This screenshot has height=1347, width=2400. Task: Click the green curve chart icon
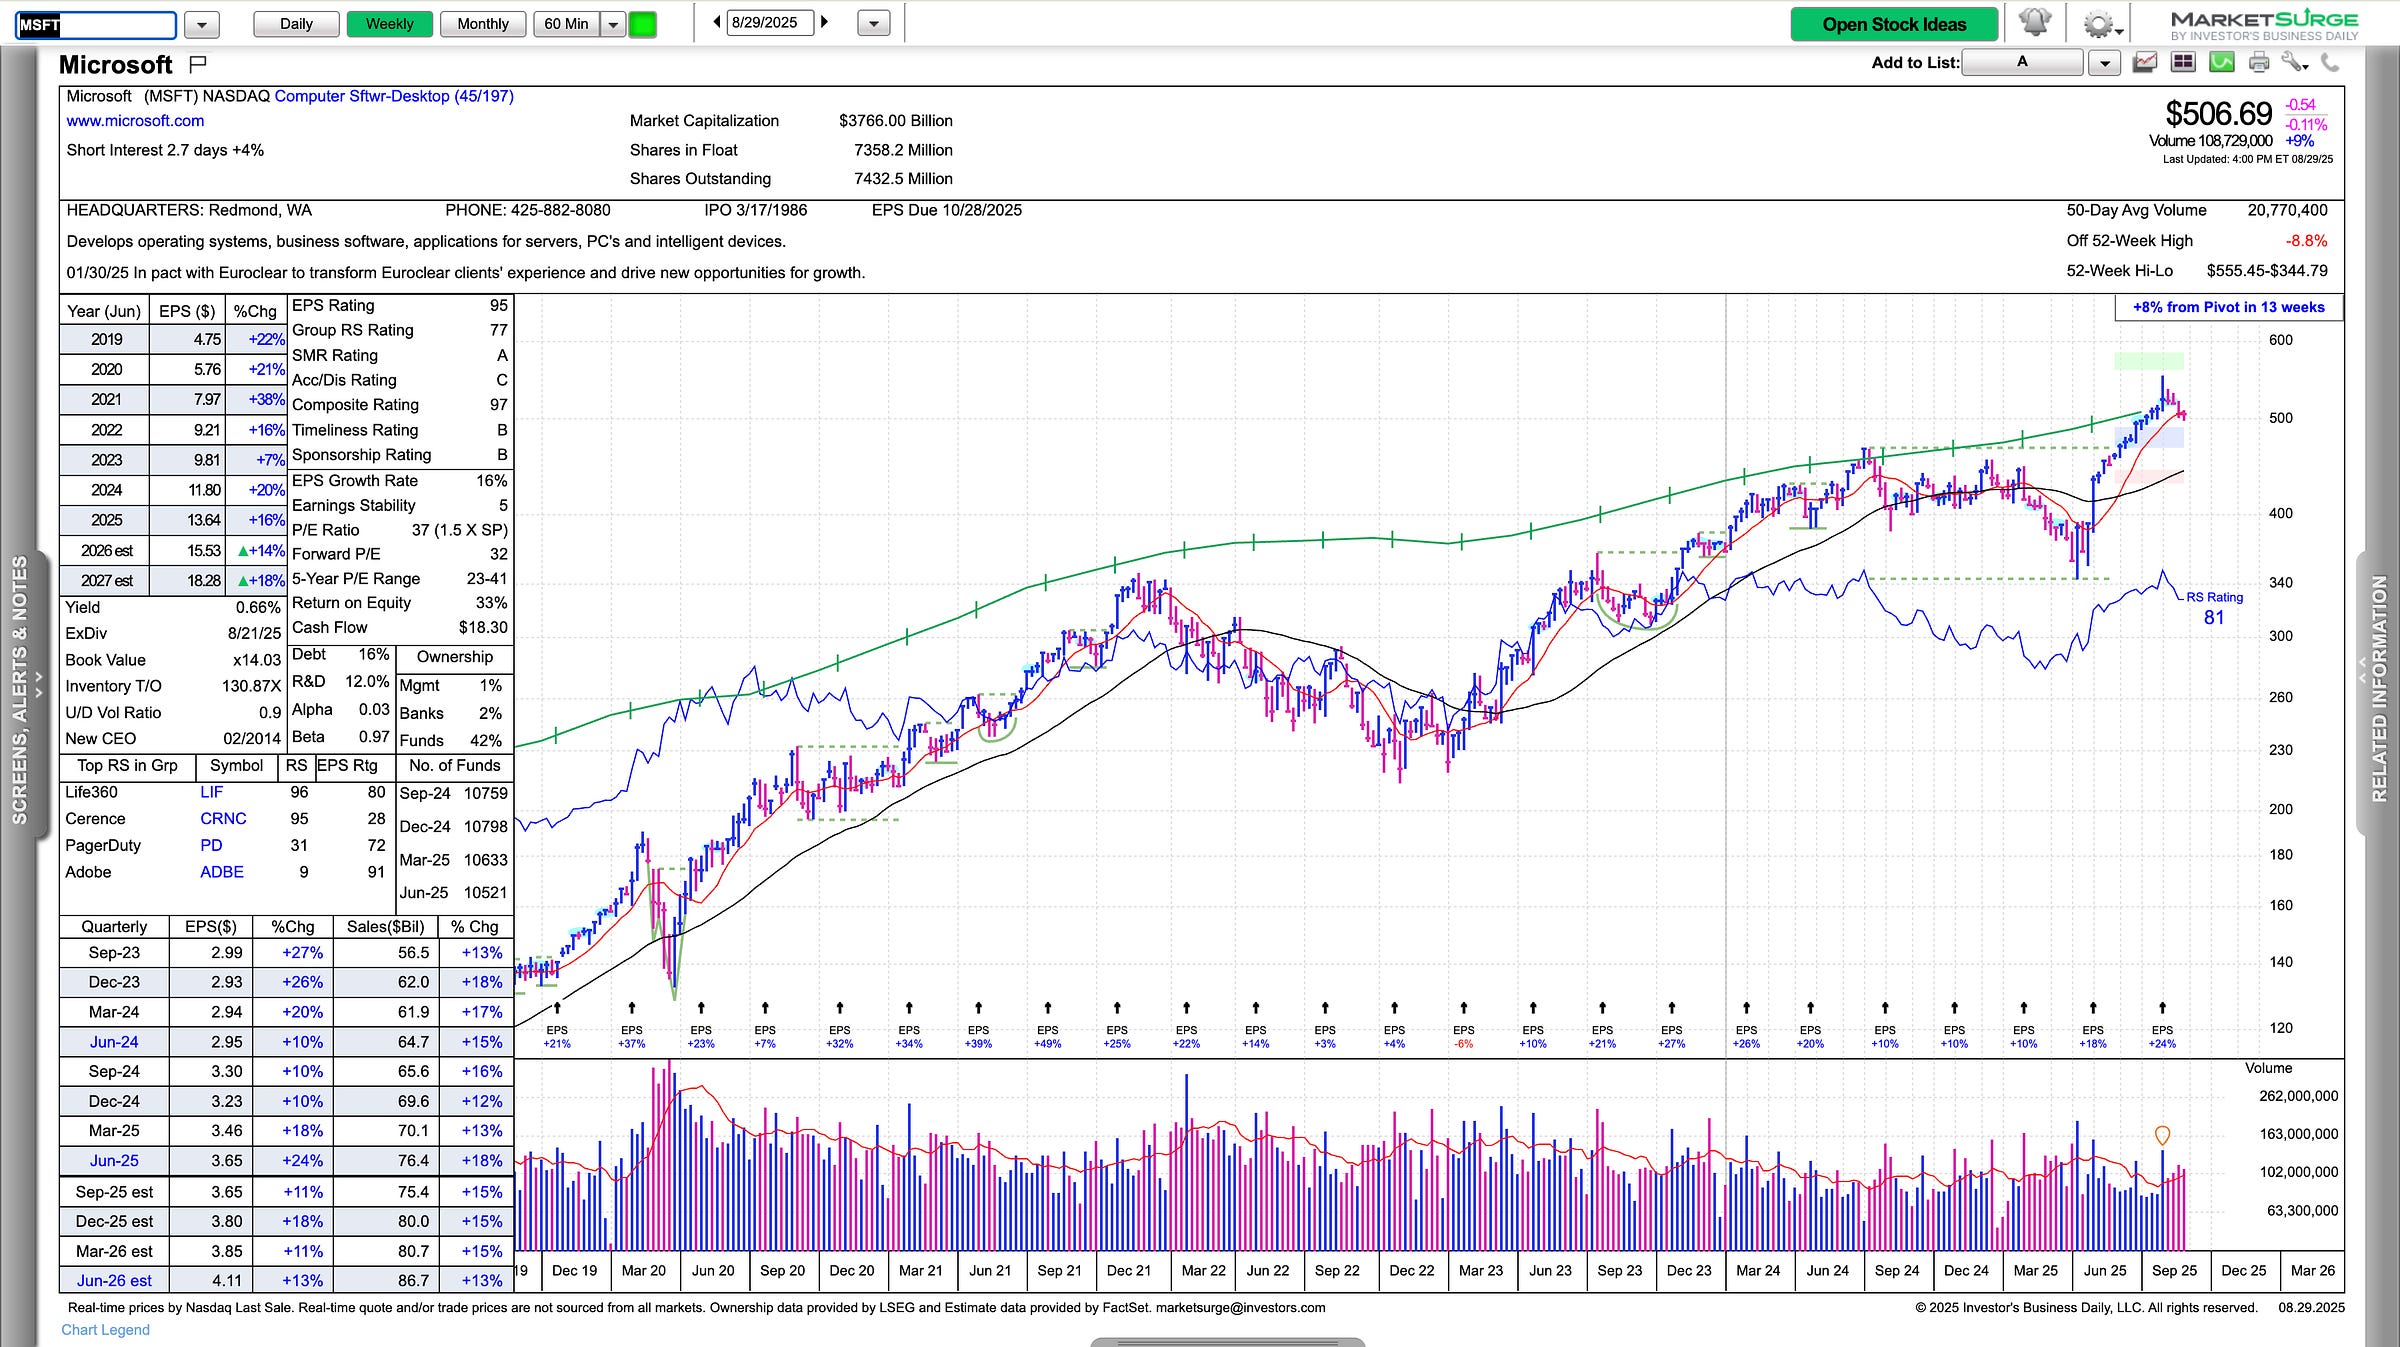pos(2221,63)
